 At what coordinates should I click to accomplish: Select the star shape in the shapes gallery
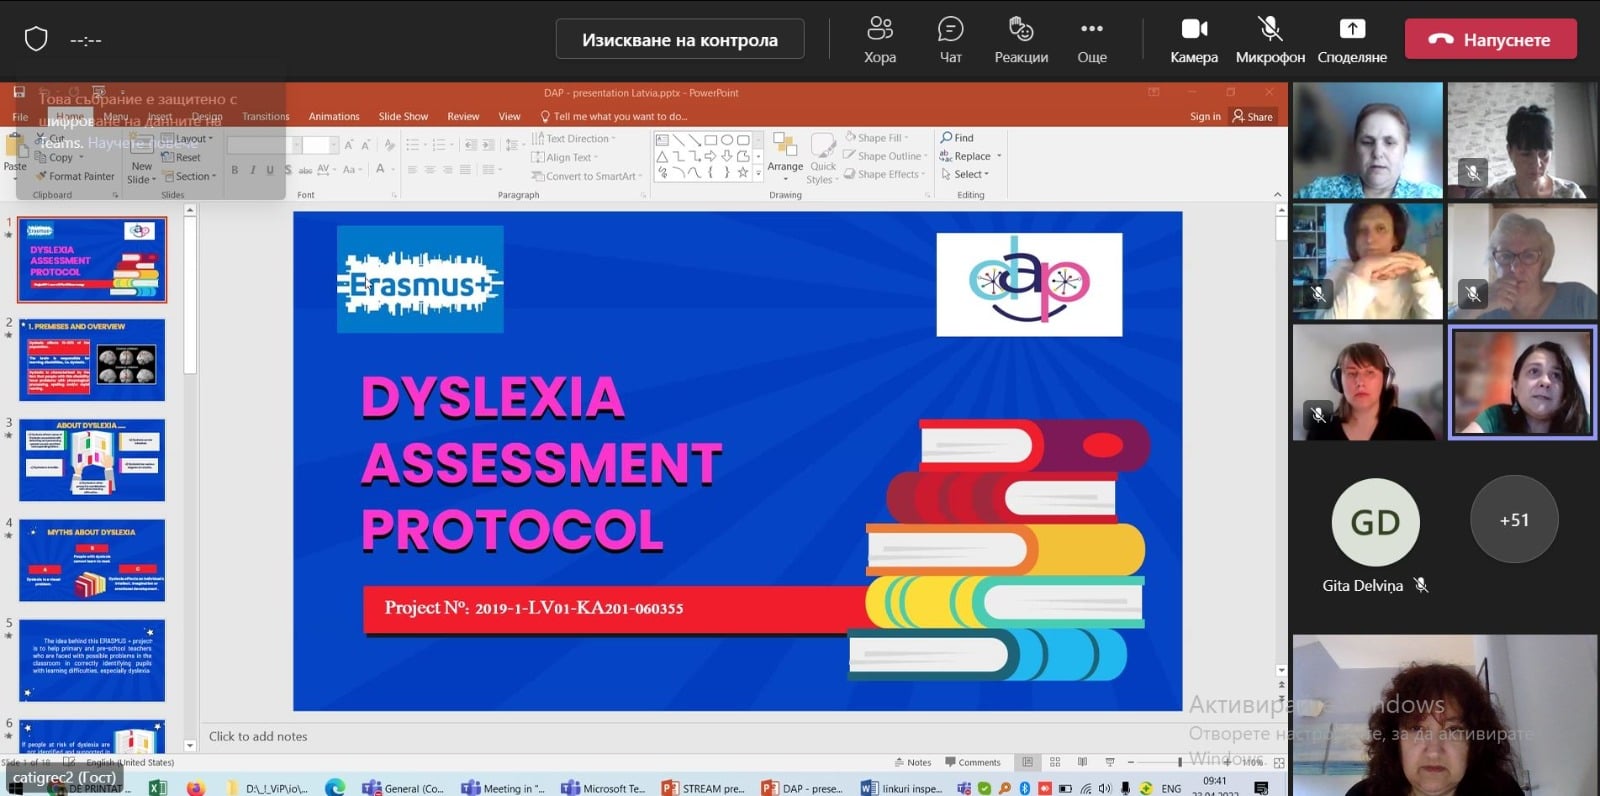(x=742, y=172)
